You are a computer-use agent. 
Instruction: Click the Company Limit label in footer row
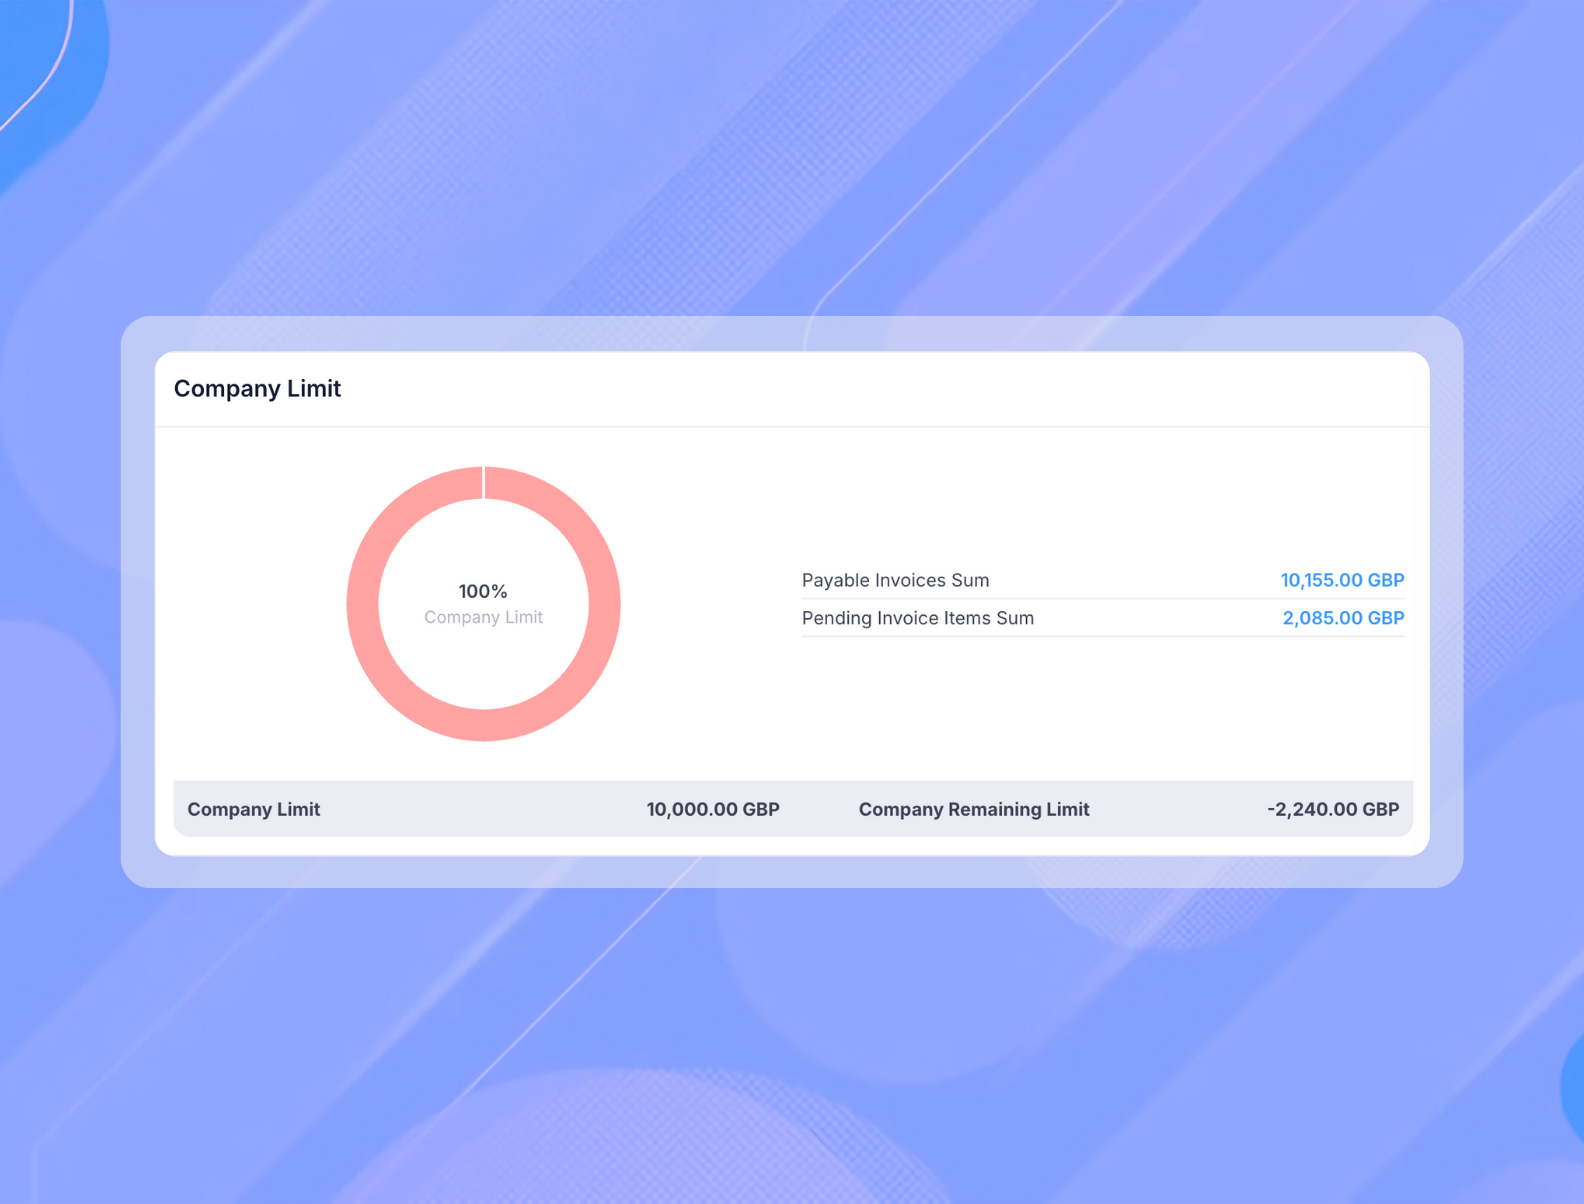click(254, 809)
